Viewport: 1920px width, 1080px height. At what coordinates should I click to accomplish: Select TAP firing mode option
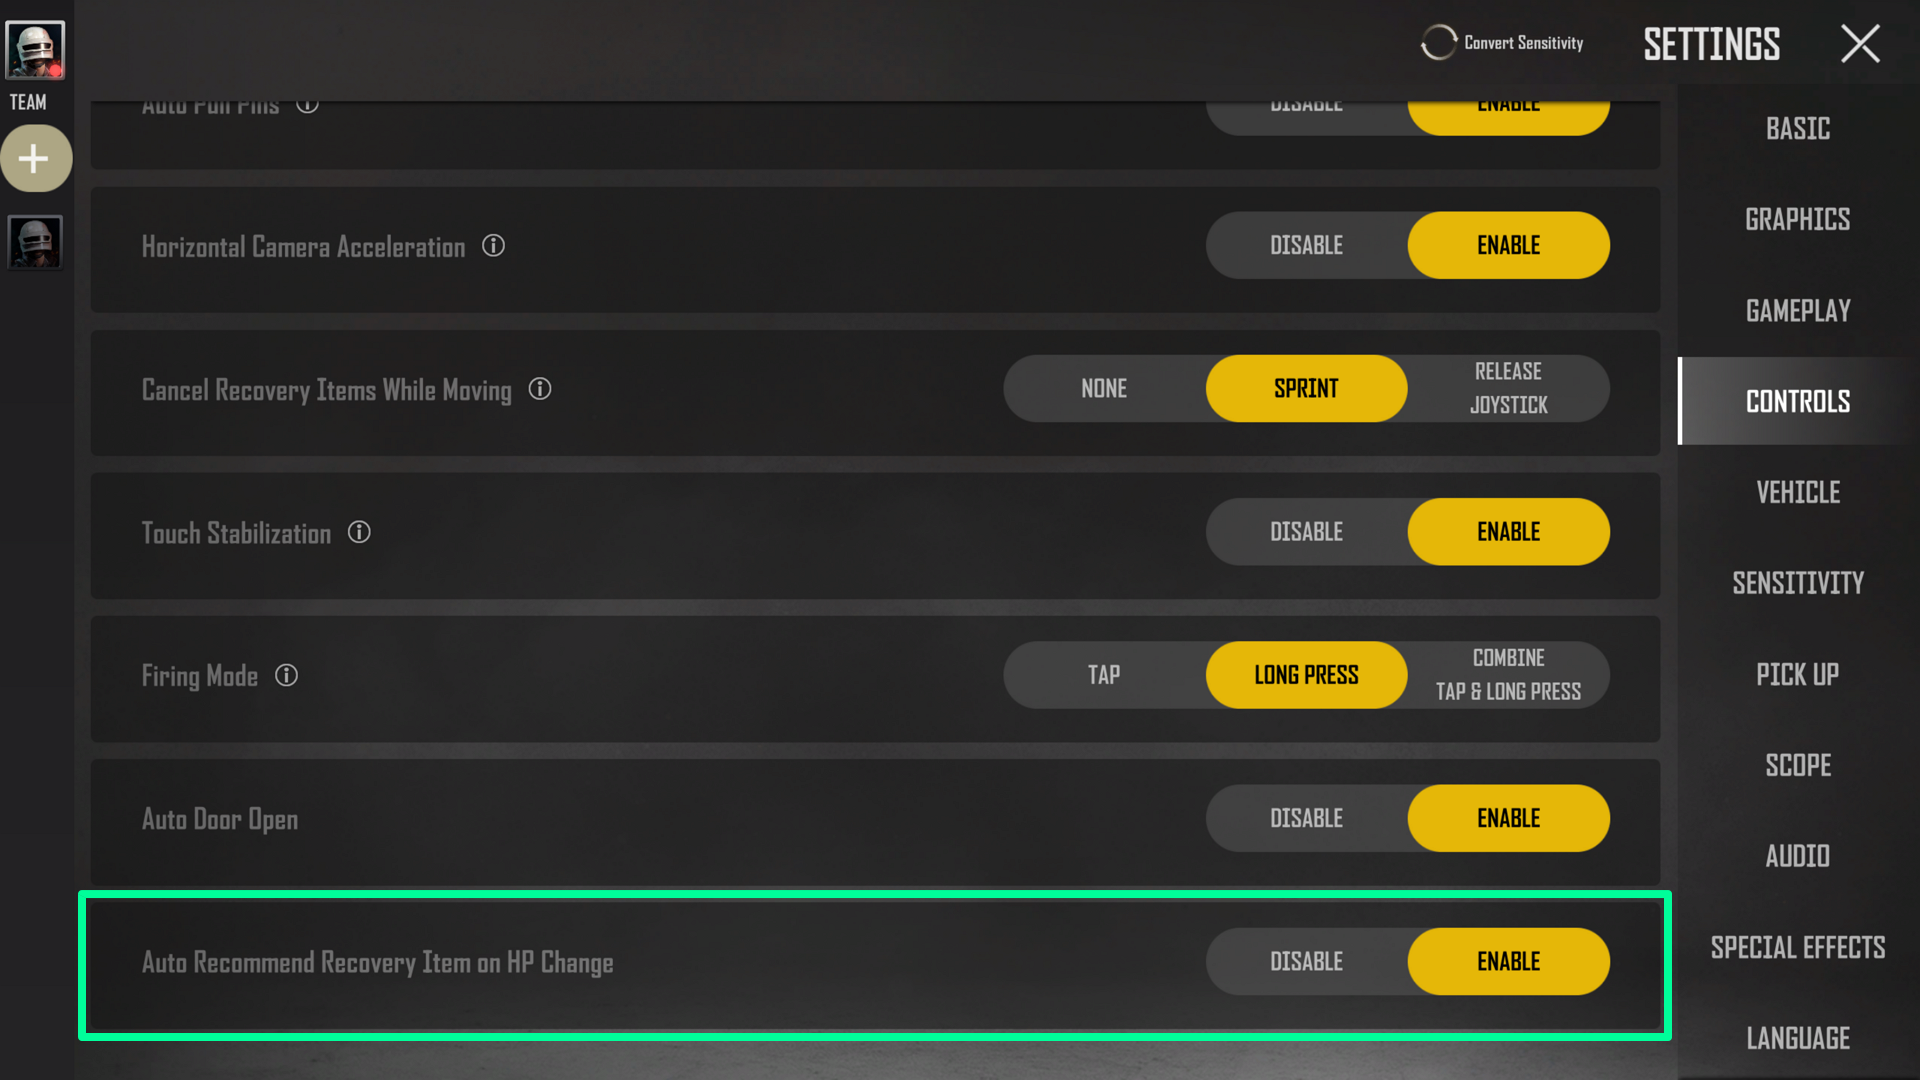click(x=1104, y=675)
